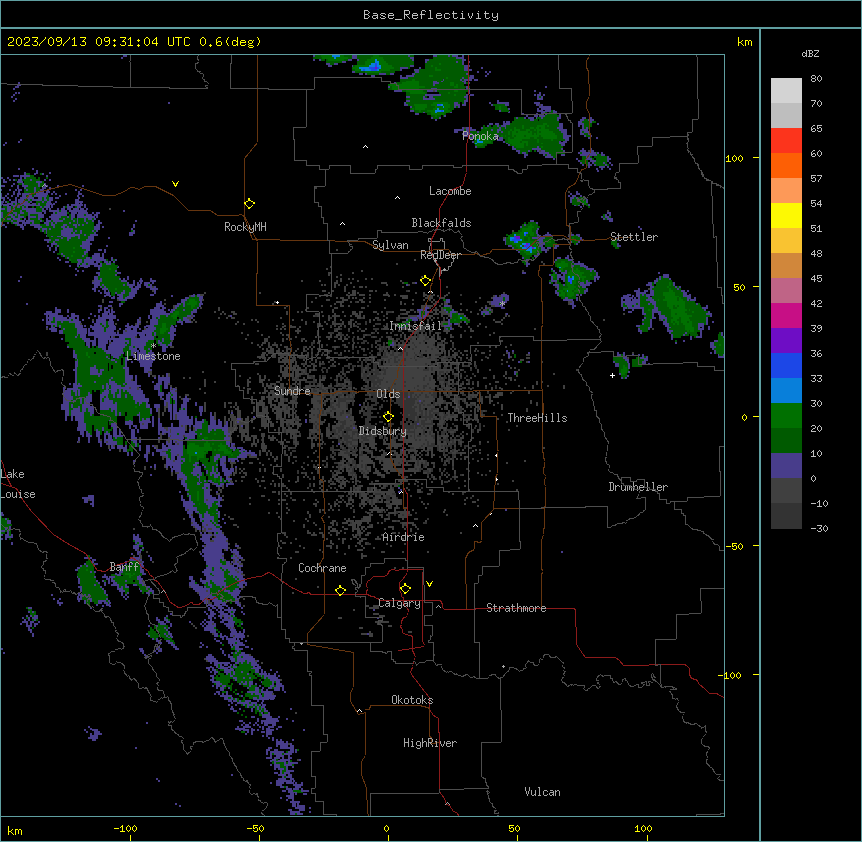Select the purple 39-36 dBZ legend swatch

point(786,341)
